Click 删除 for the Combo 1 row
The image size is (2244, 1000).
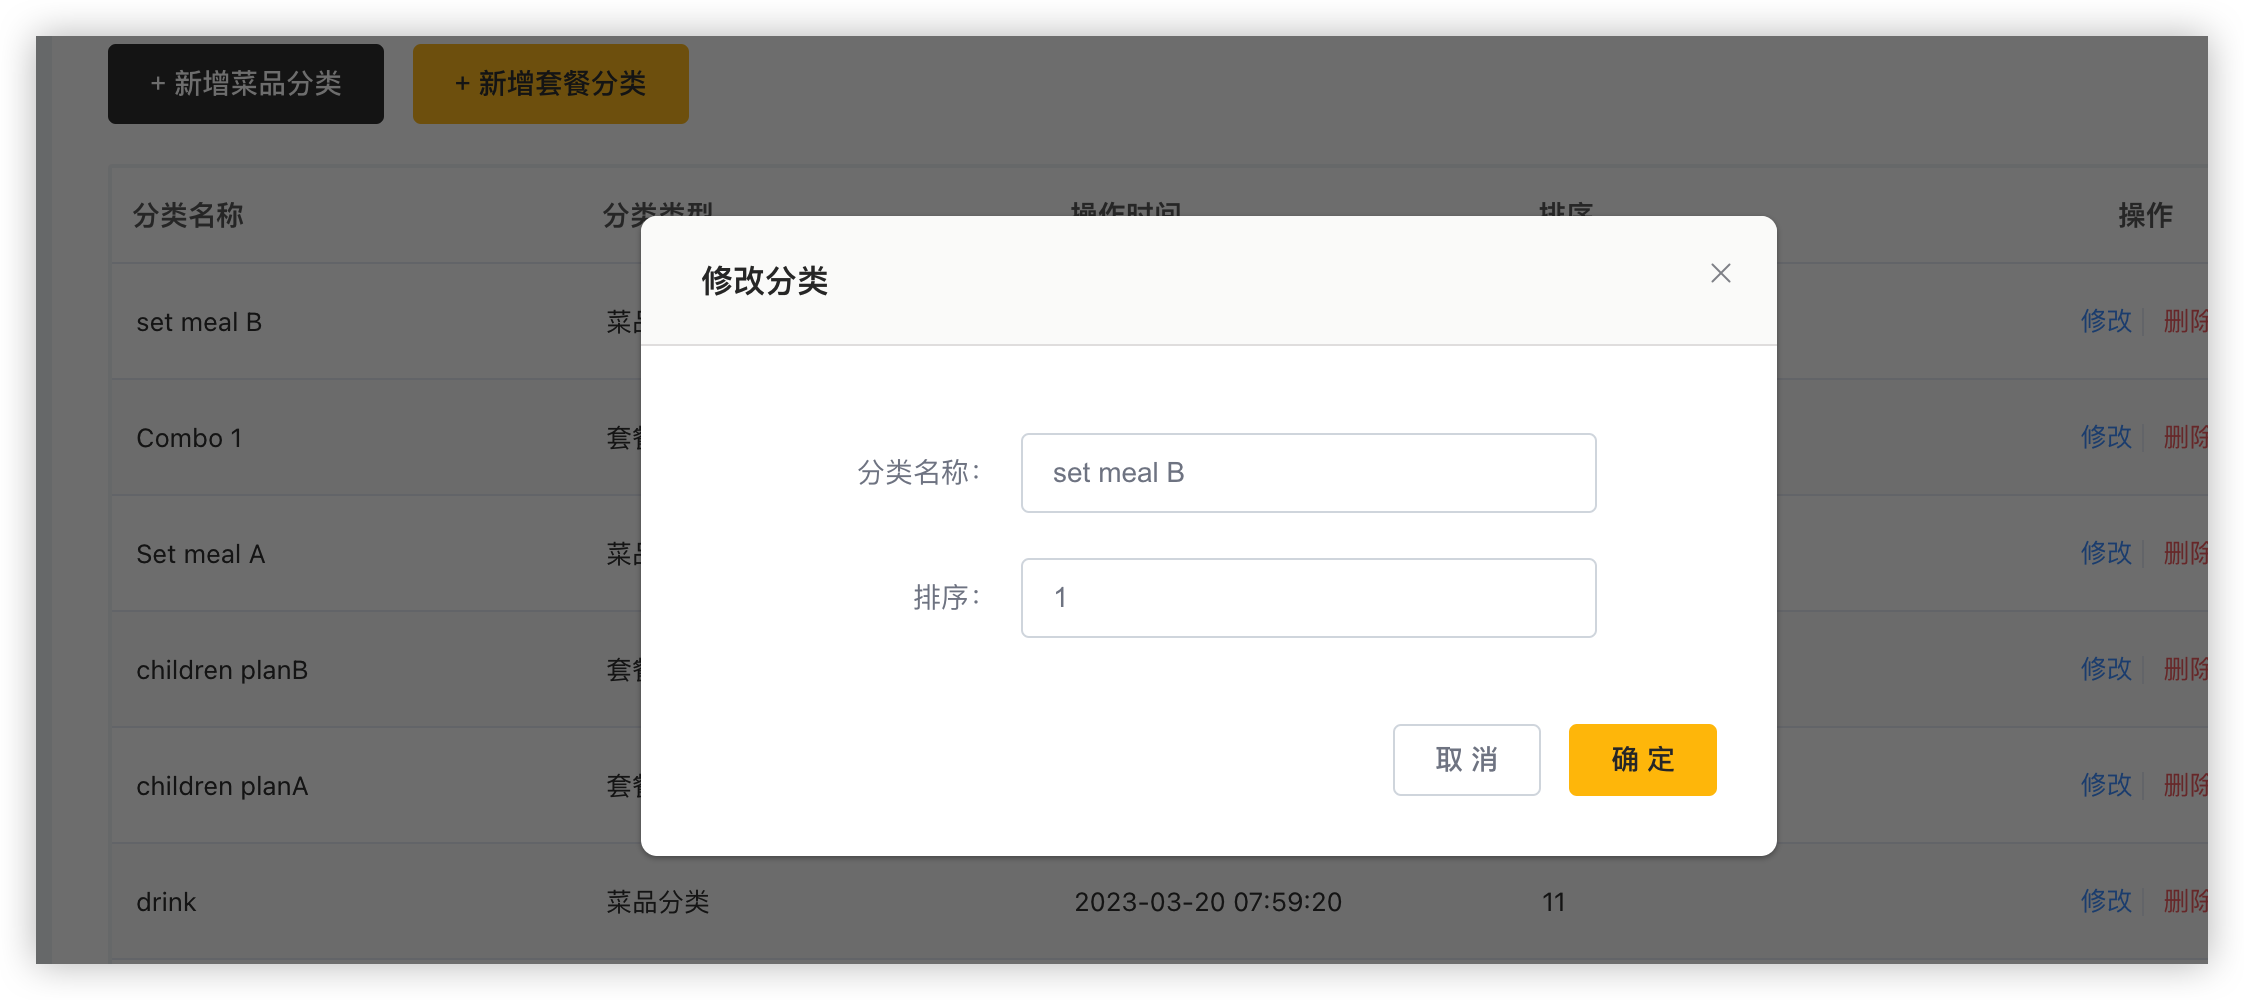pos(2188,437)
